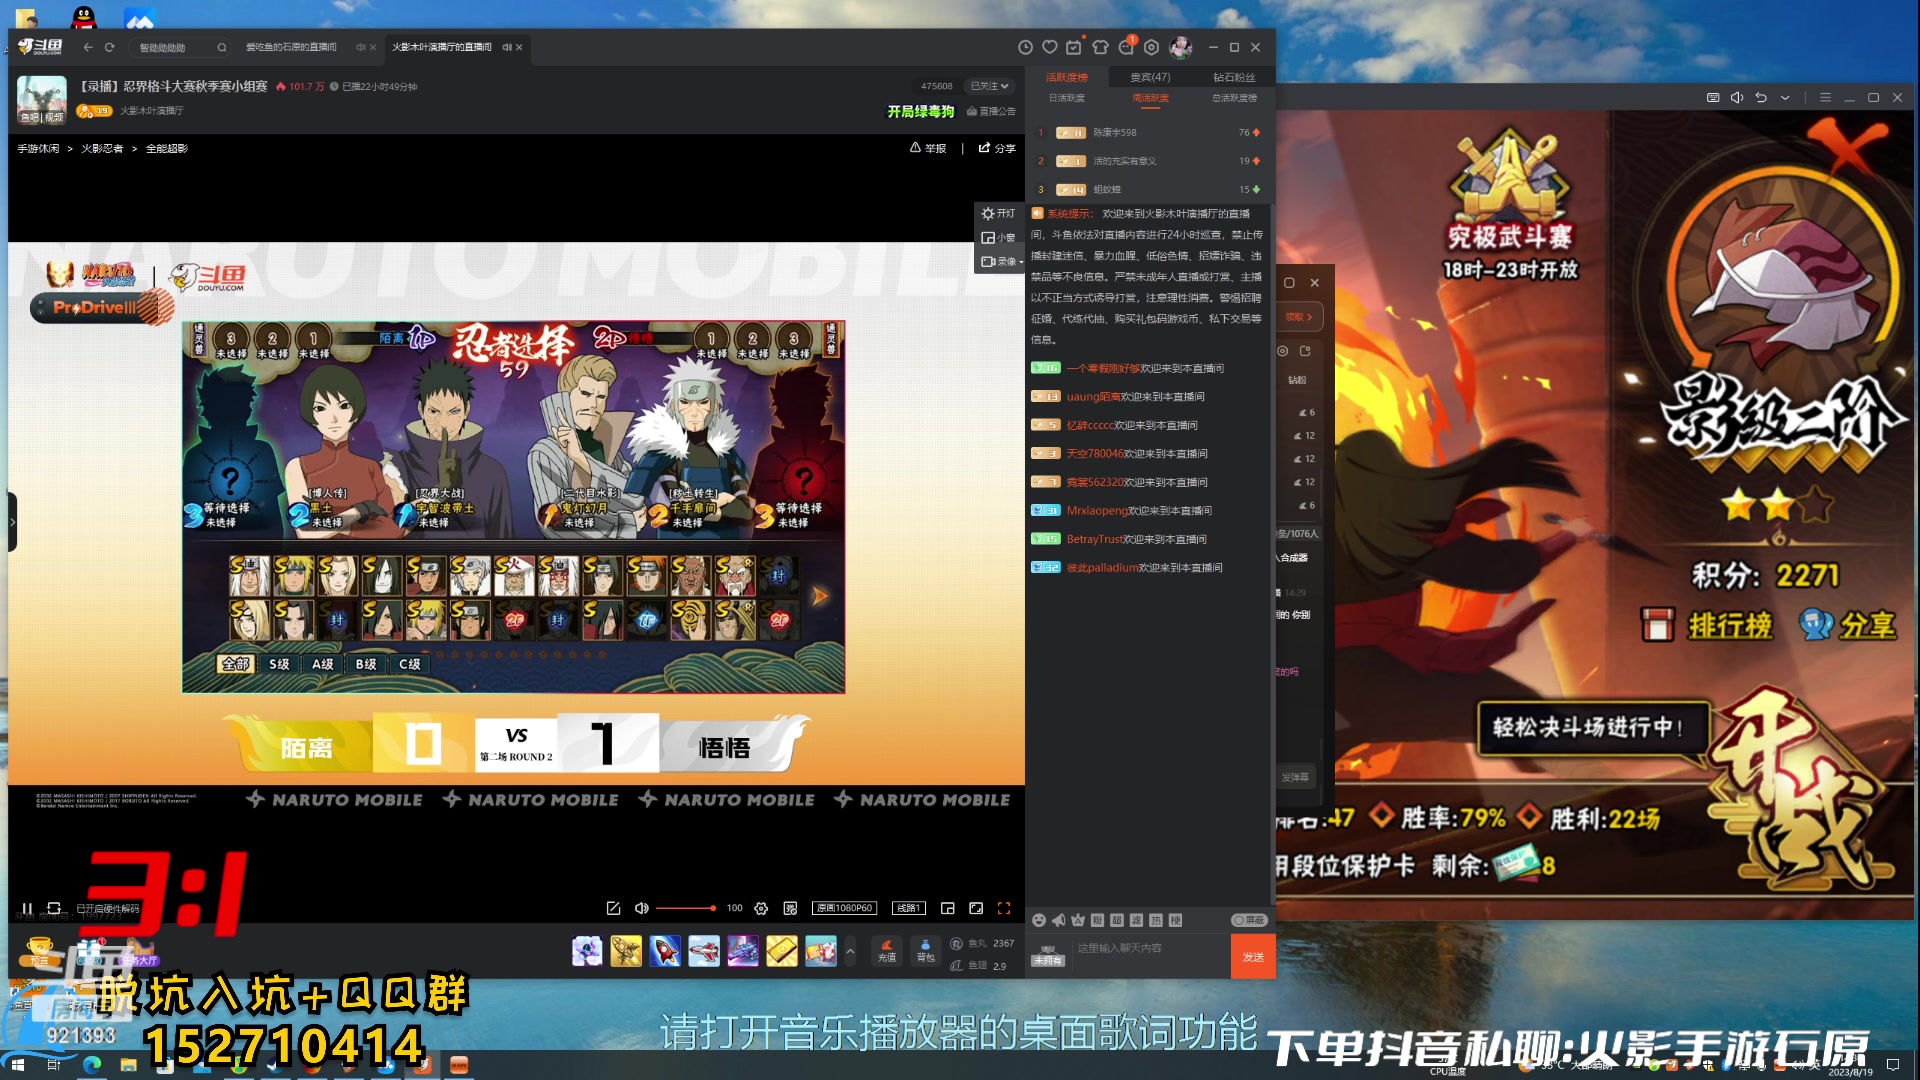Switch to the 活跃度榜 tab
This screenshot has width=1920, height=1080.
point(1066,77)
